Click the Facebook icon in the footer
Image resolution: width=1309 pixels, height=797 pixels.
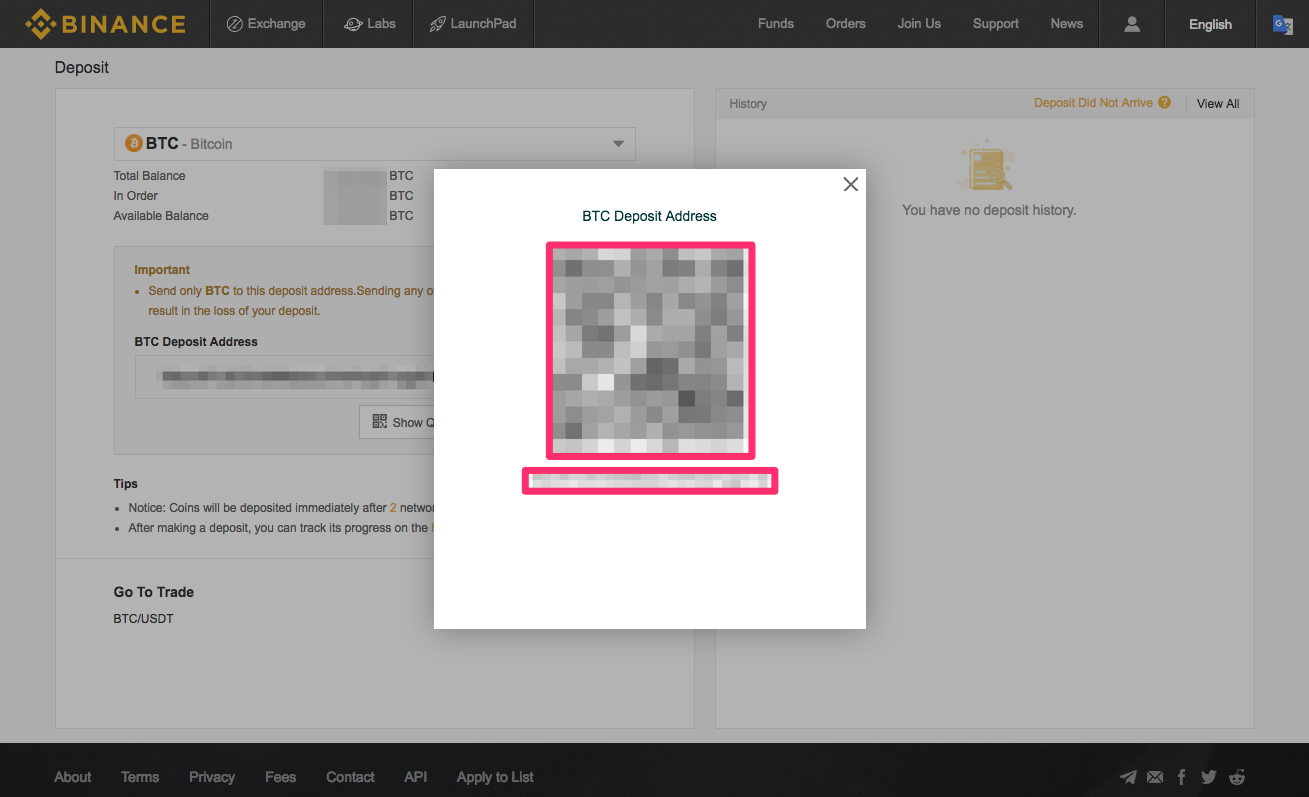pos(1182,777)
